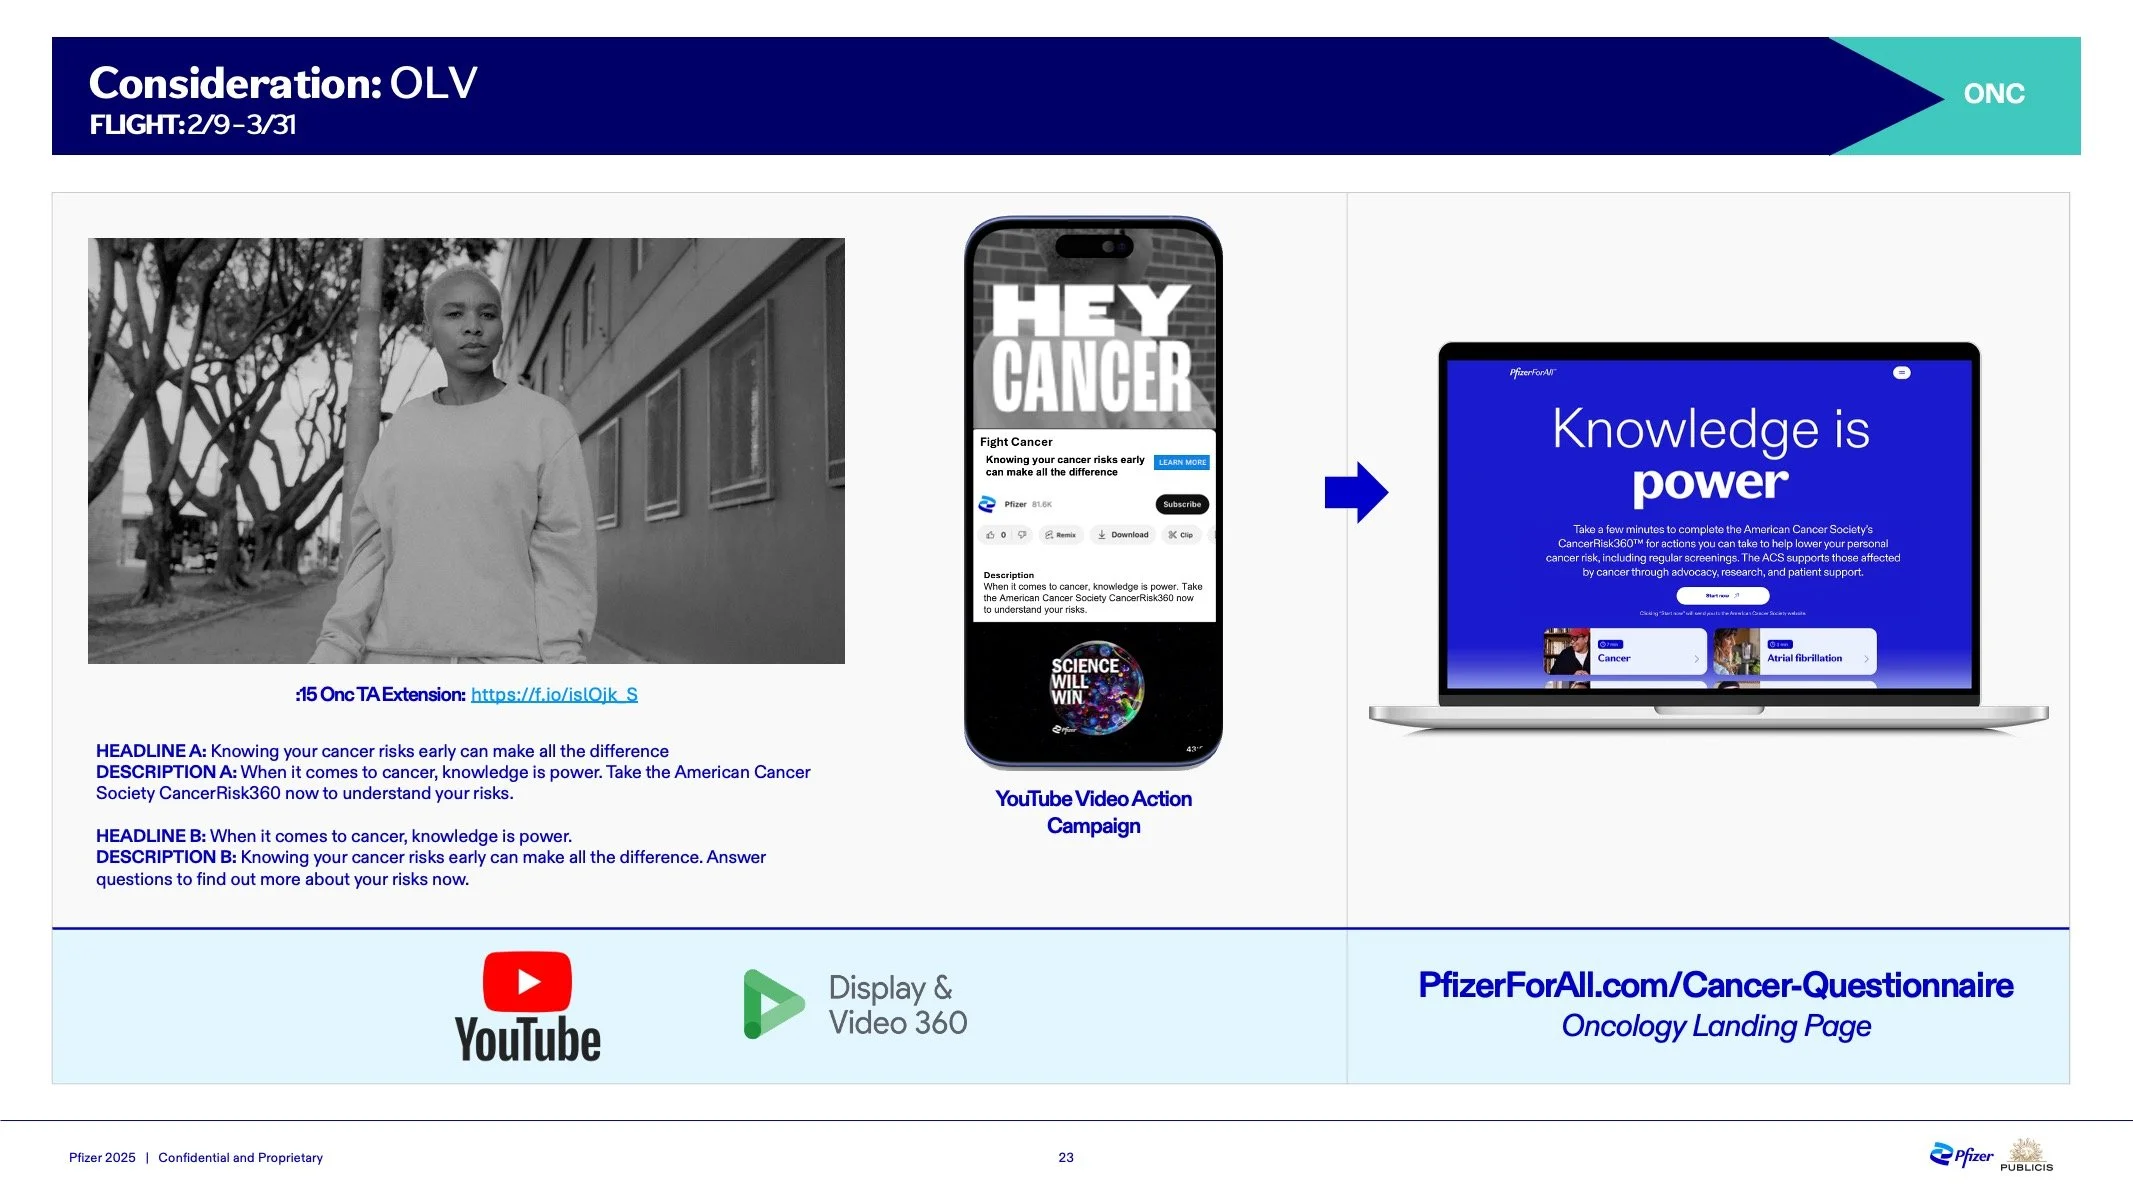Click 'Confidential and Proprietary' footer text
Image resolution: width=2133 pixels, height=1200 pixels.
pyautogui.click(x=241, y=1157)
